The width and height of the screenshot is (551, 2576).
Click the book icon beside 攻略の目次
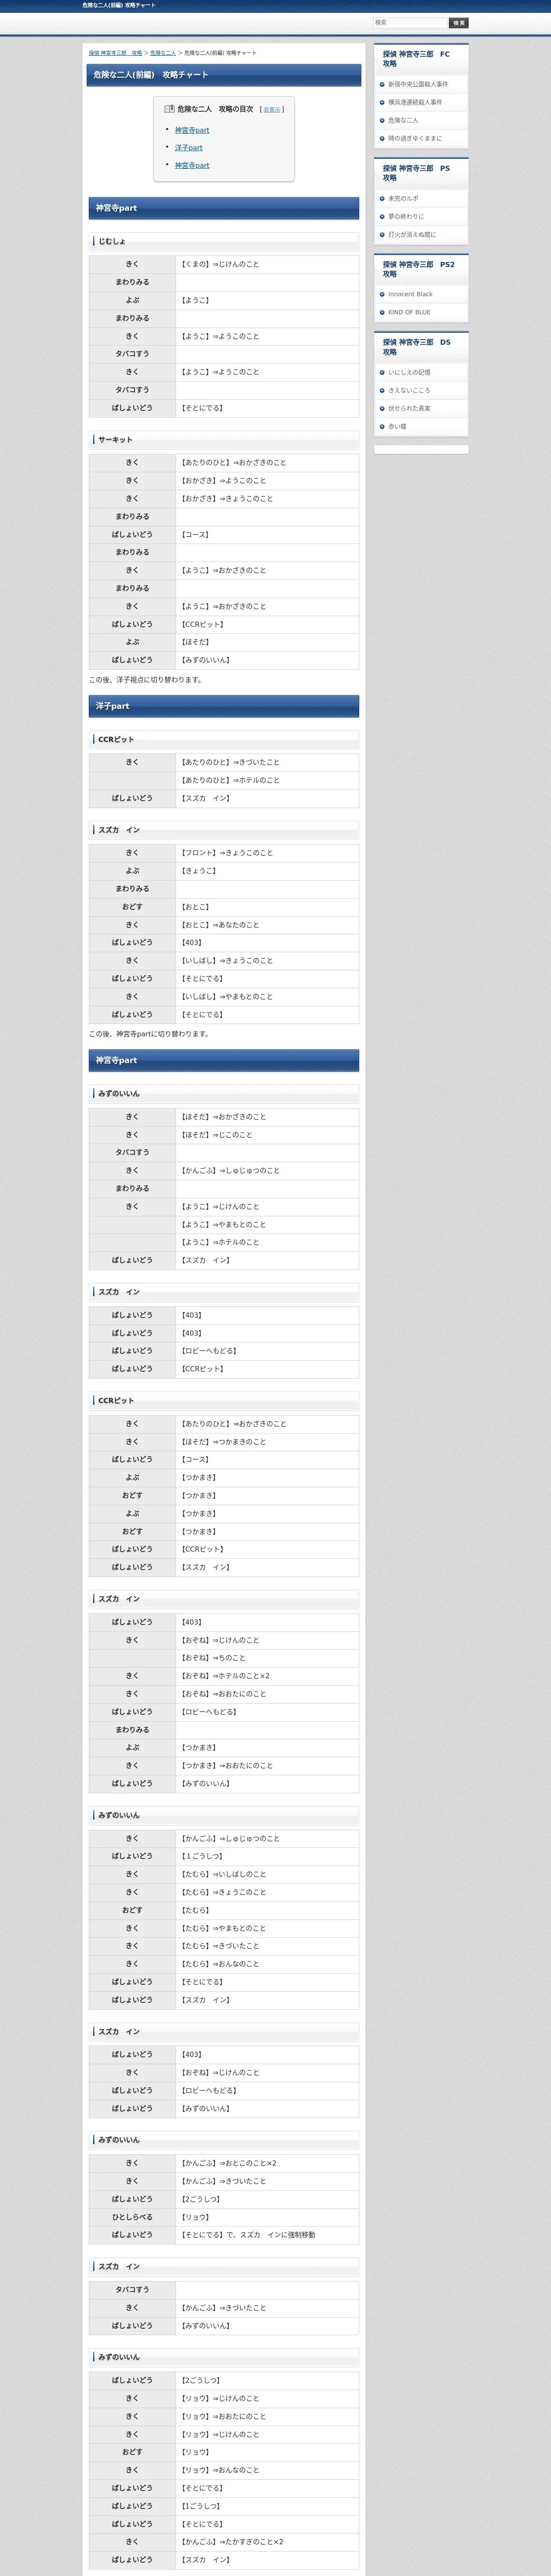169,109
